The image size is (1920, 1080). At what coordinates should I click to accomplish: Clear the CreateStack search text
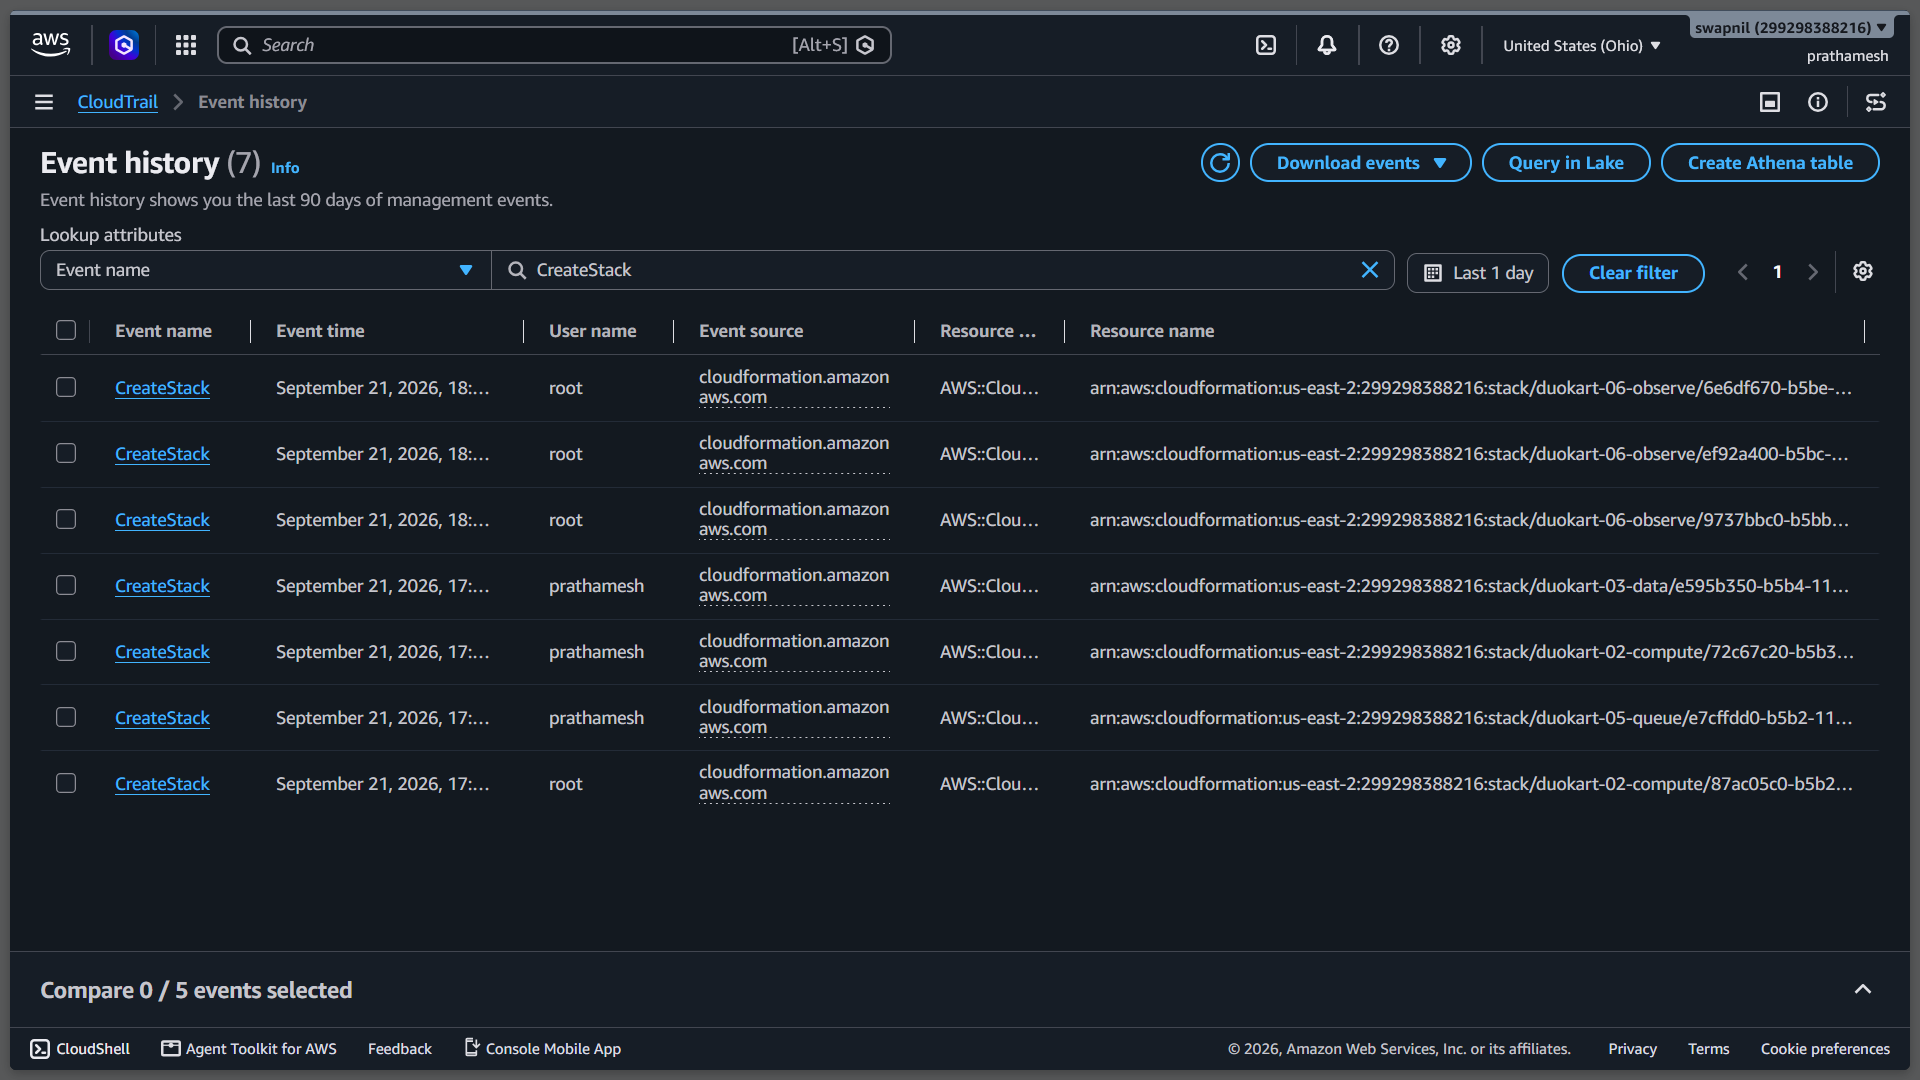point(1370,270)
